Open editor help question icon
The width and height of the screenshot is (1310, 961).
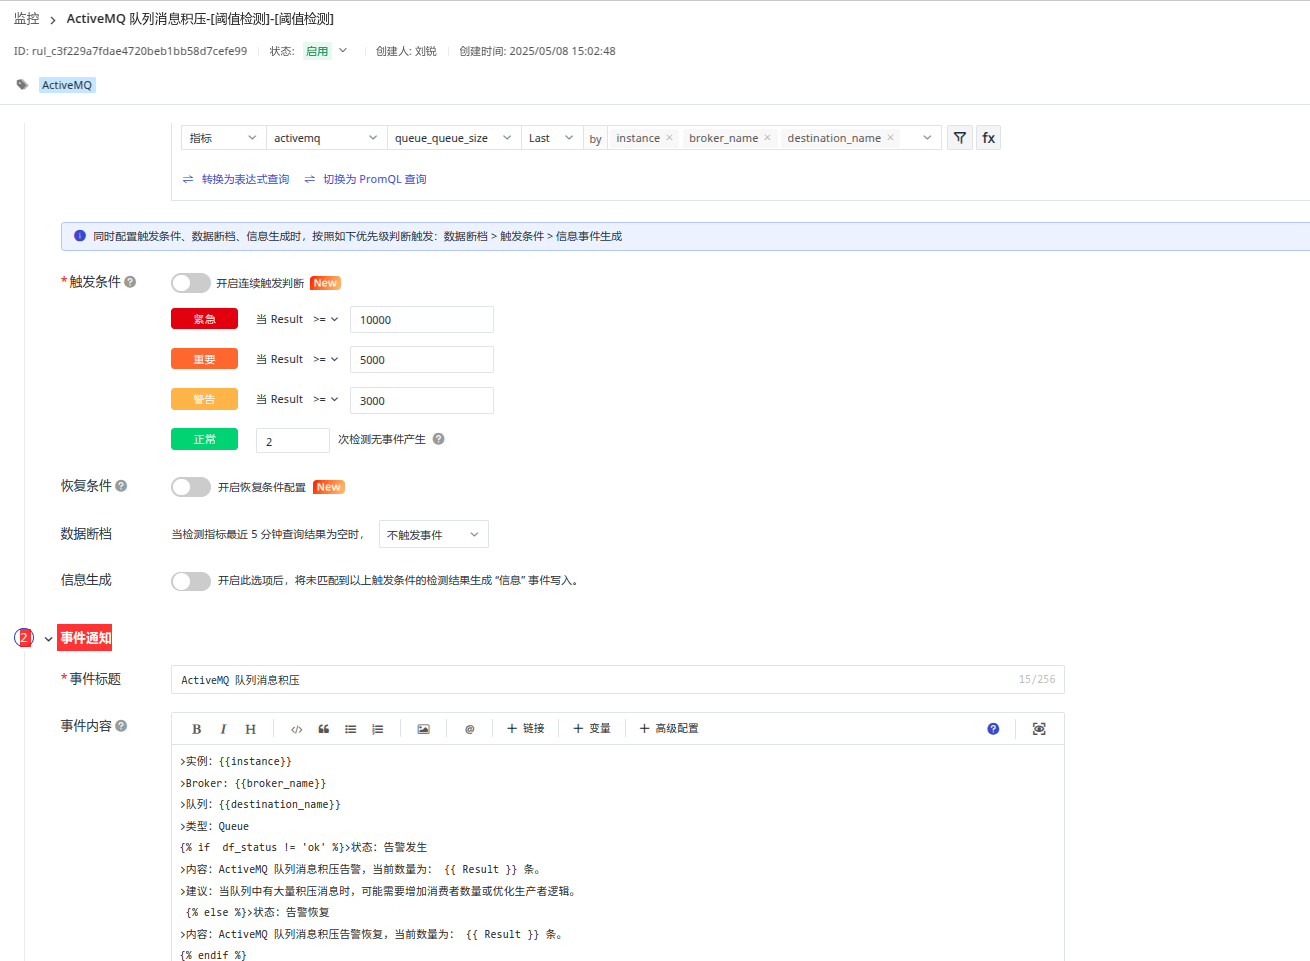point(993,729)
